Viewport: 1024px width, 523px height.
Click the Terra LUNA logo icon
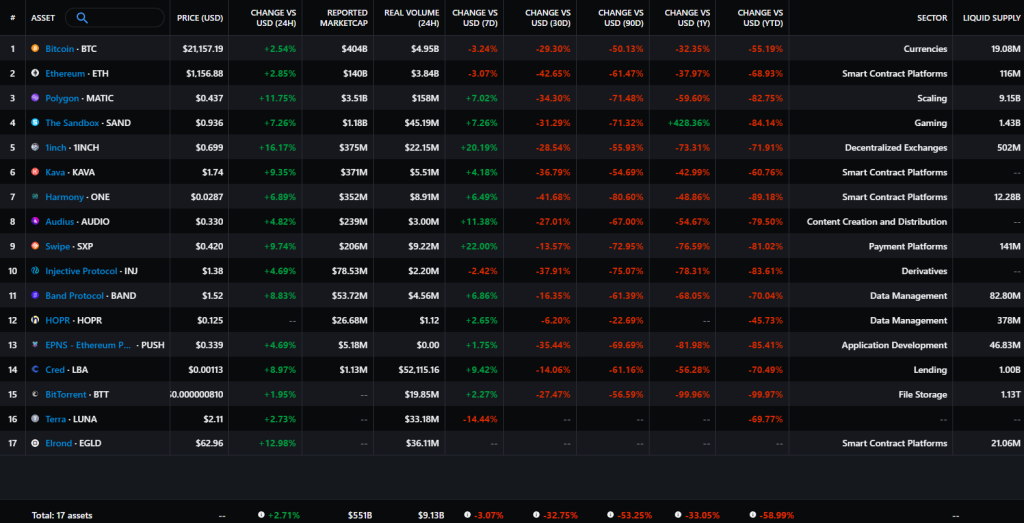[35, 419]
